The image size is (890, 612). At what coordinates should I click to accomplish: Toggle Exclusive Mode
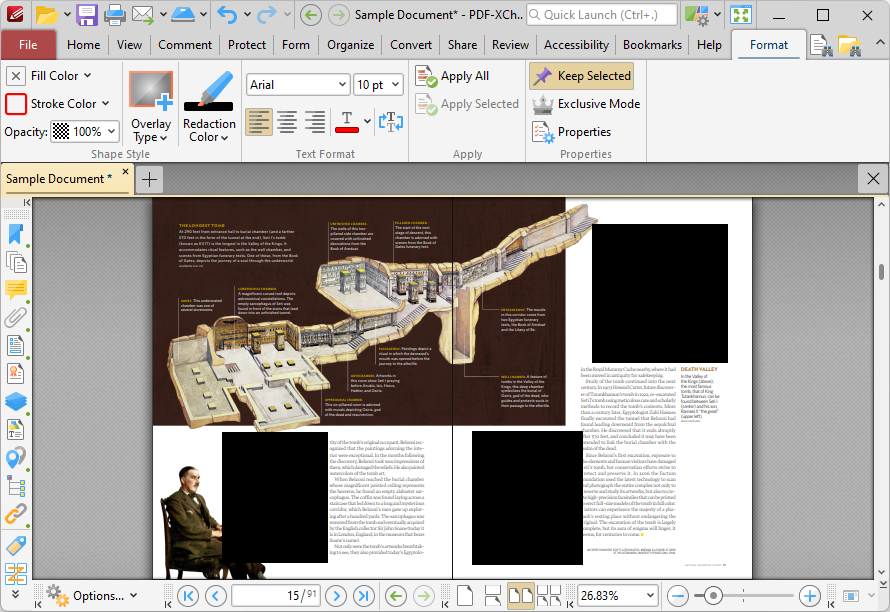click(586, 104)
